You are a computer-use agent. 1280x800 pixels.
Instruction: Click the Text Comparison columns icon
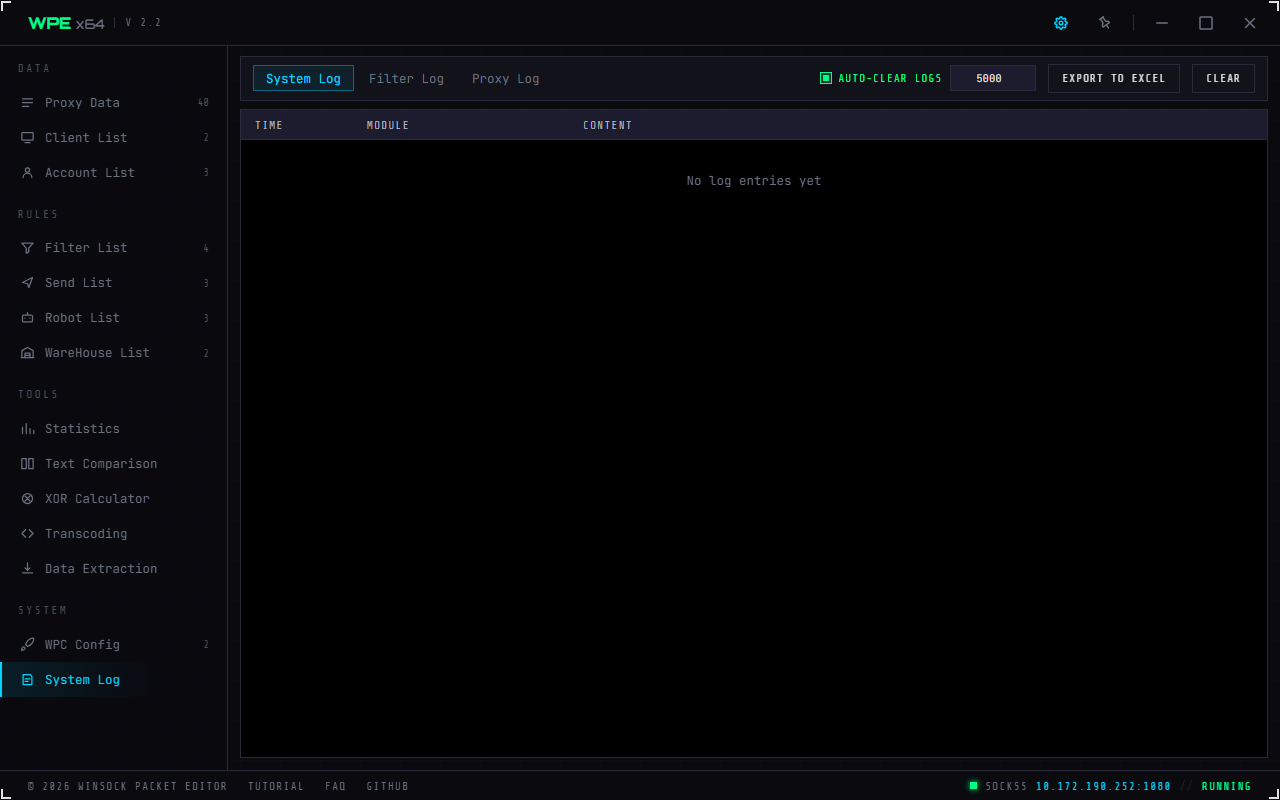click(27, 464)
